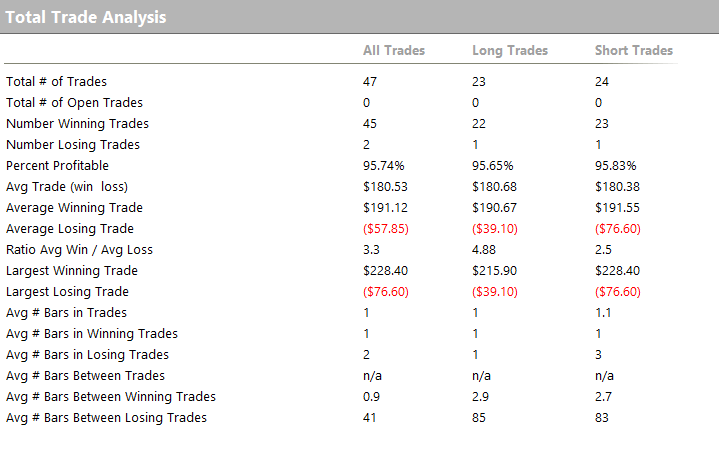
Task: Click the Total Trade Analysis header
Action: pos(86,17)
